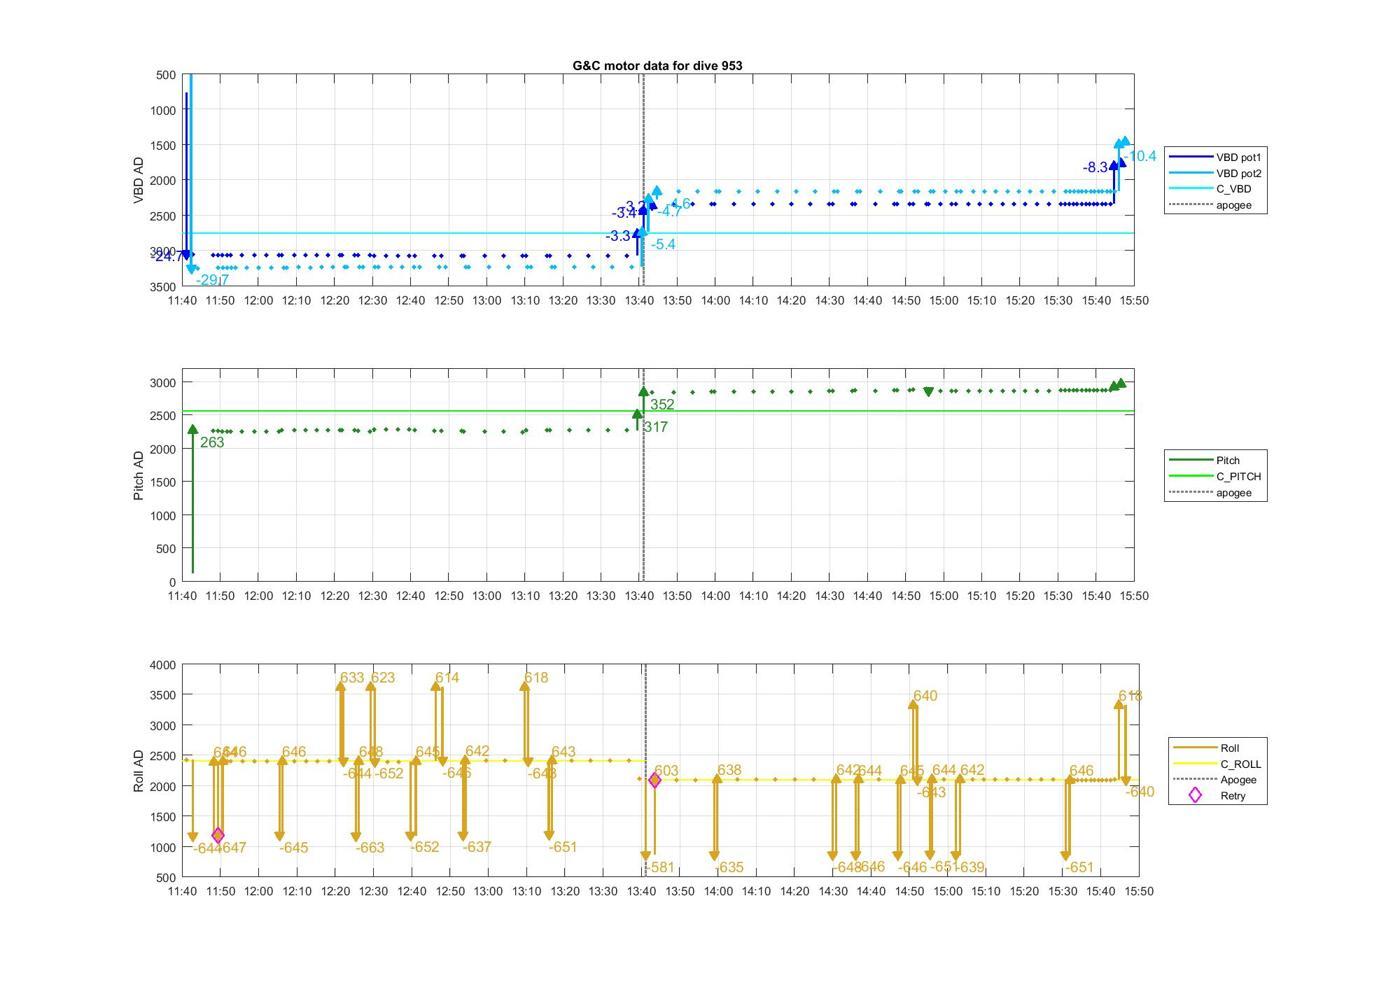Click the "614" roll annotation
The image size is (1400, 986).
[447, 678]
